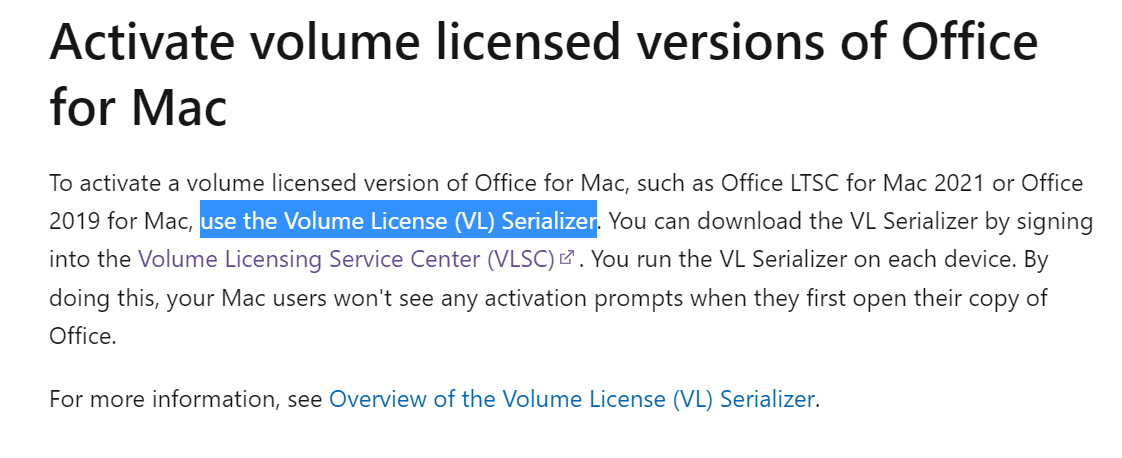1122x458 pixels.
Task: Open the Volume Licensing Service Center (VLSC) link
Action: [x=346, y=259]
